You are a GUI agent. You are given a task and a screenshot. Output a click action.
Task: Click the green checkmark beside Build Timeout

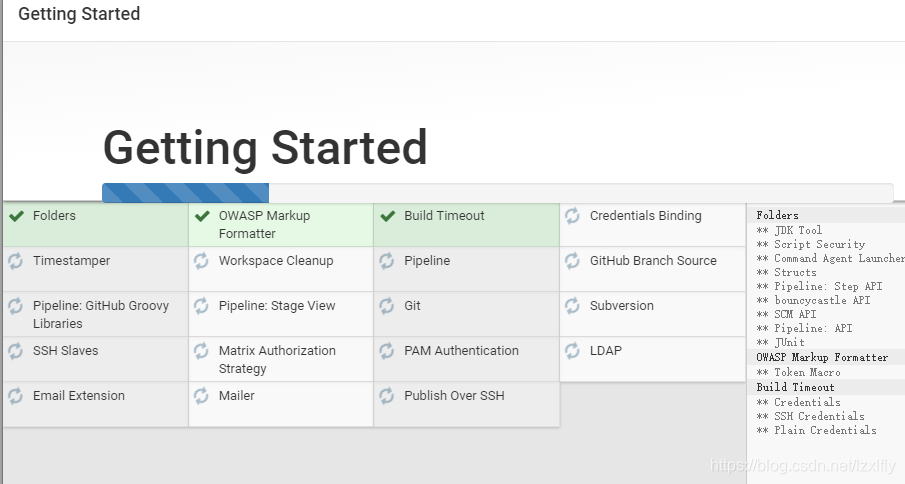click(x=387, y=216)
